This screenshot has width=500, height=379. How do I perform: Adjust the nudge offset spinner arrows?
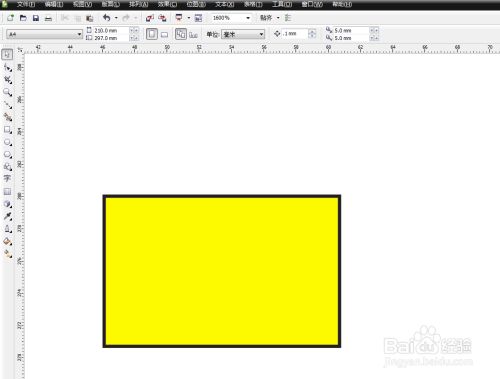click(312, 34)
